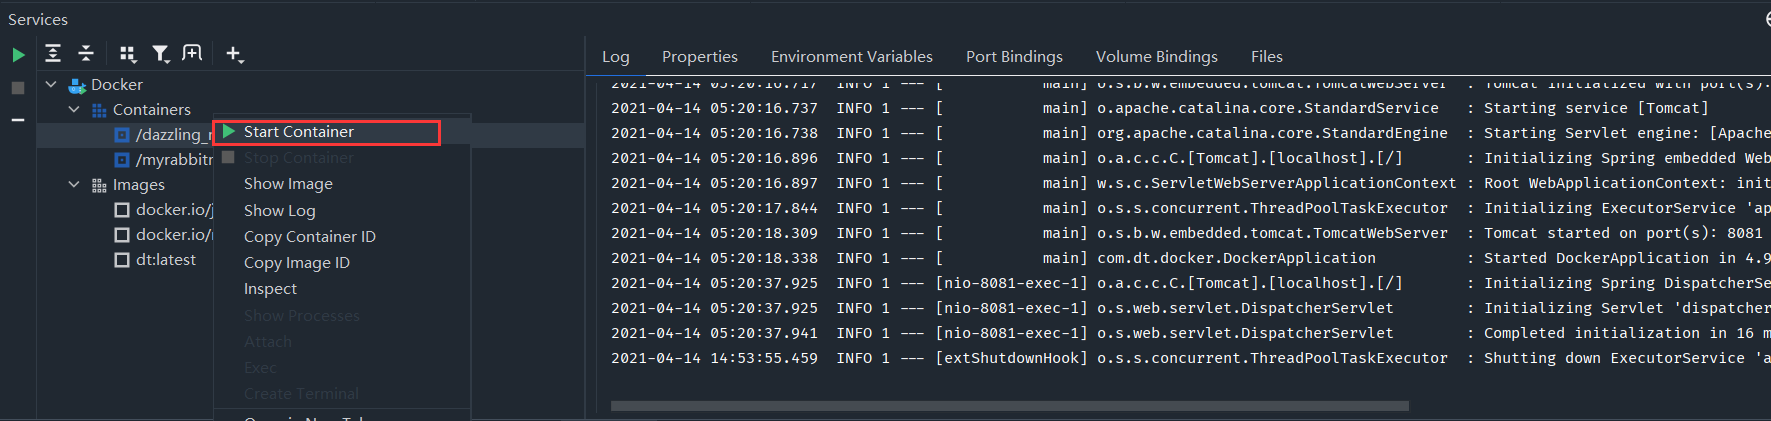Image resolution: width=1771 pixels, height=421 pixels.
Task: Click the Add Service plus icon
Action: 234,54
